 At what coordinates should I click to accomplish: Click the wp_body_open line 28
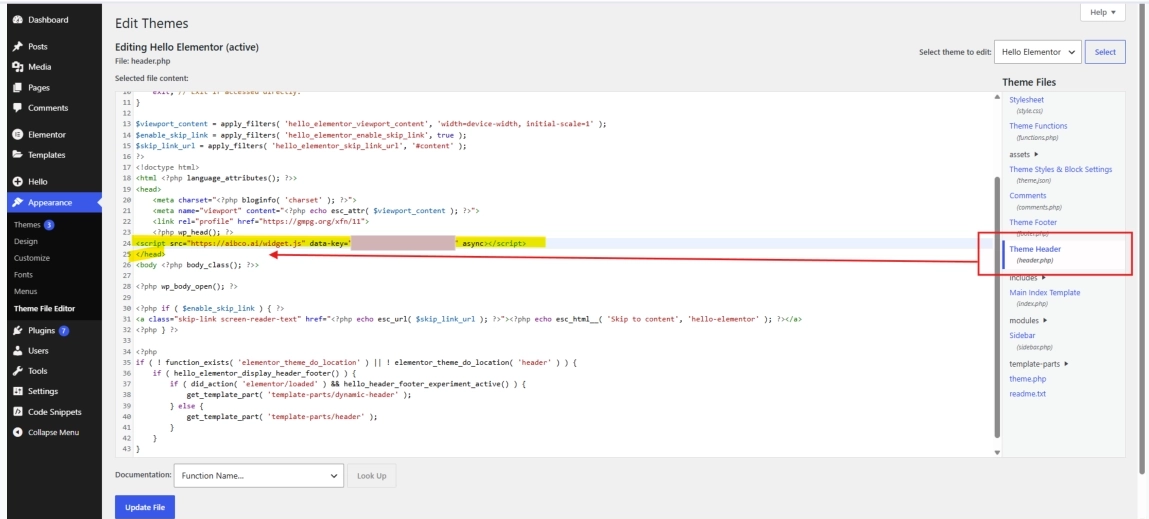(x=186, y=287)
